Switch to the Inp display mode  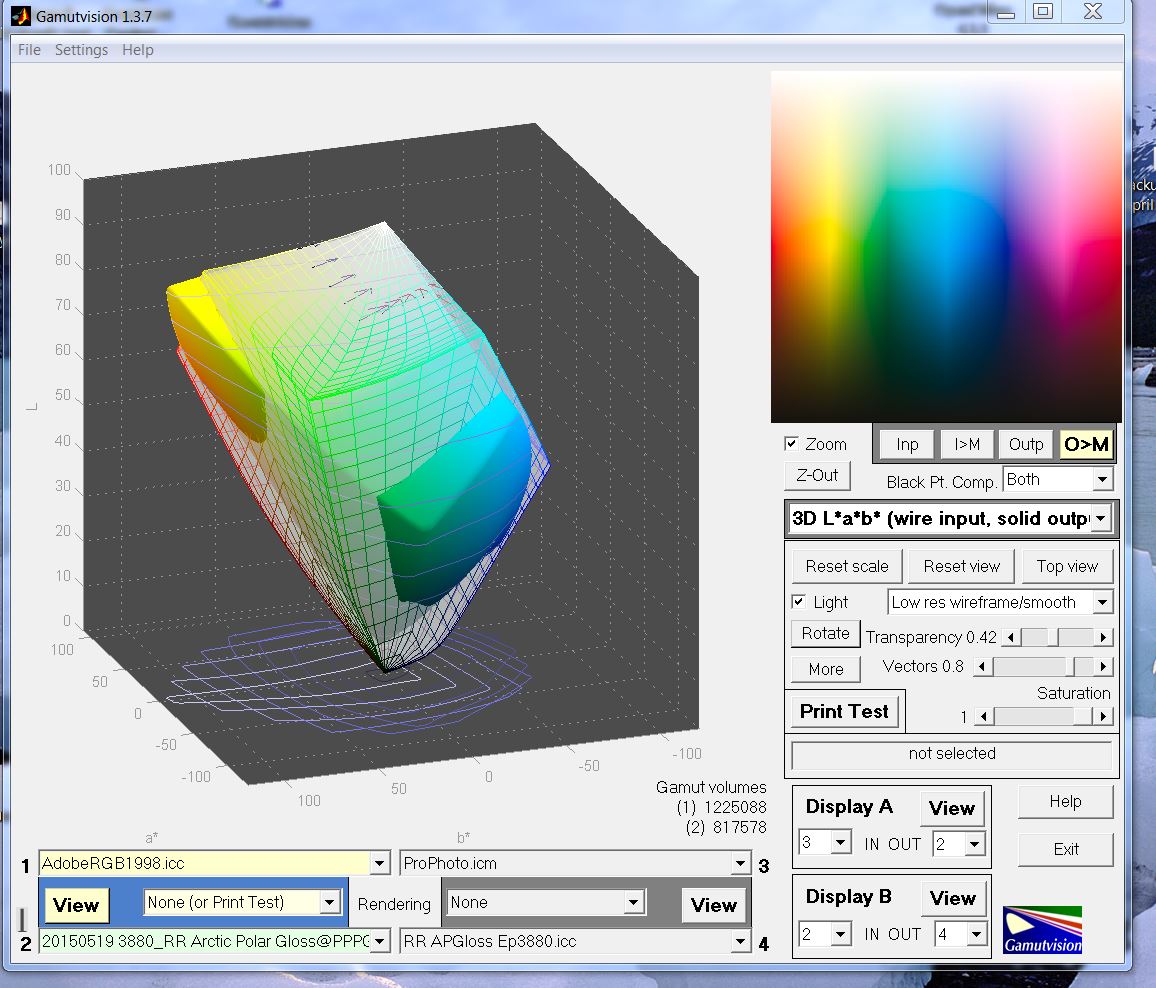[907, 445]
